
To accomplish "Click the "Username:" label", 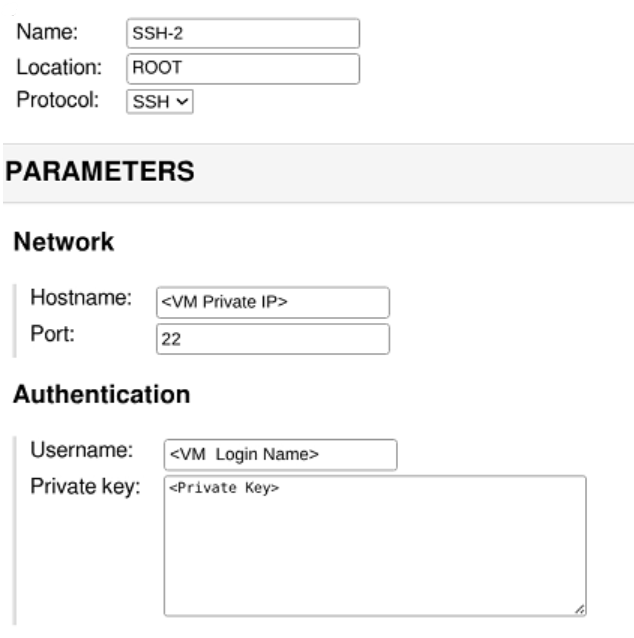I will 81,450.
